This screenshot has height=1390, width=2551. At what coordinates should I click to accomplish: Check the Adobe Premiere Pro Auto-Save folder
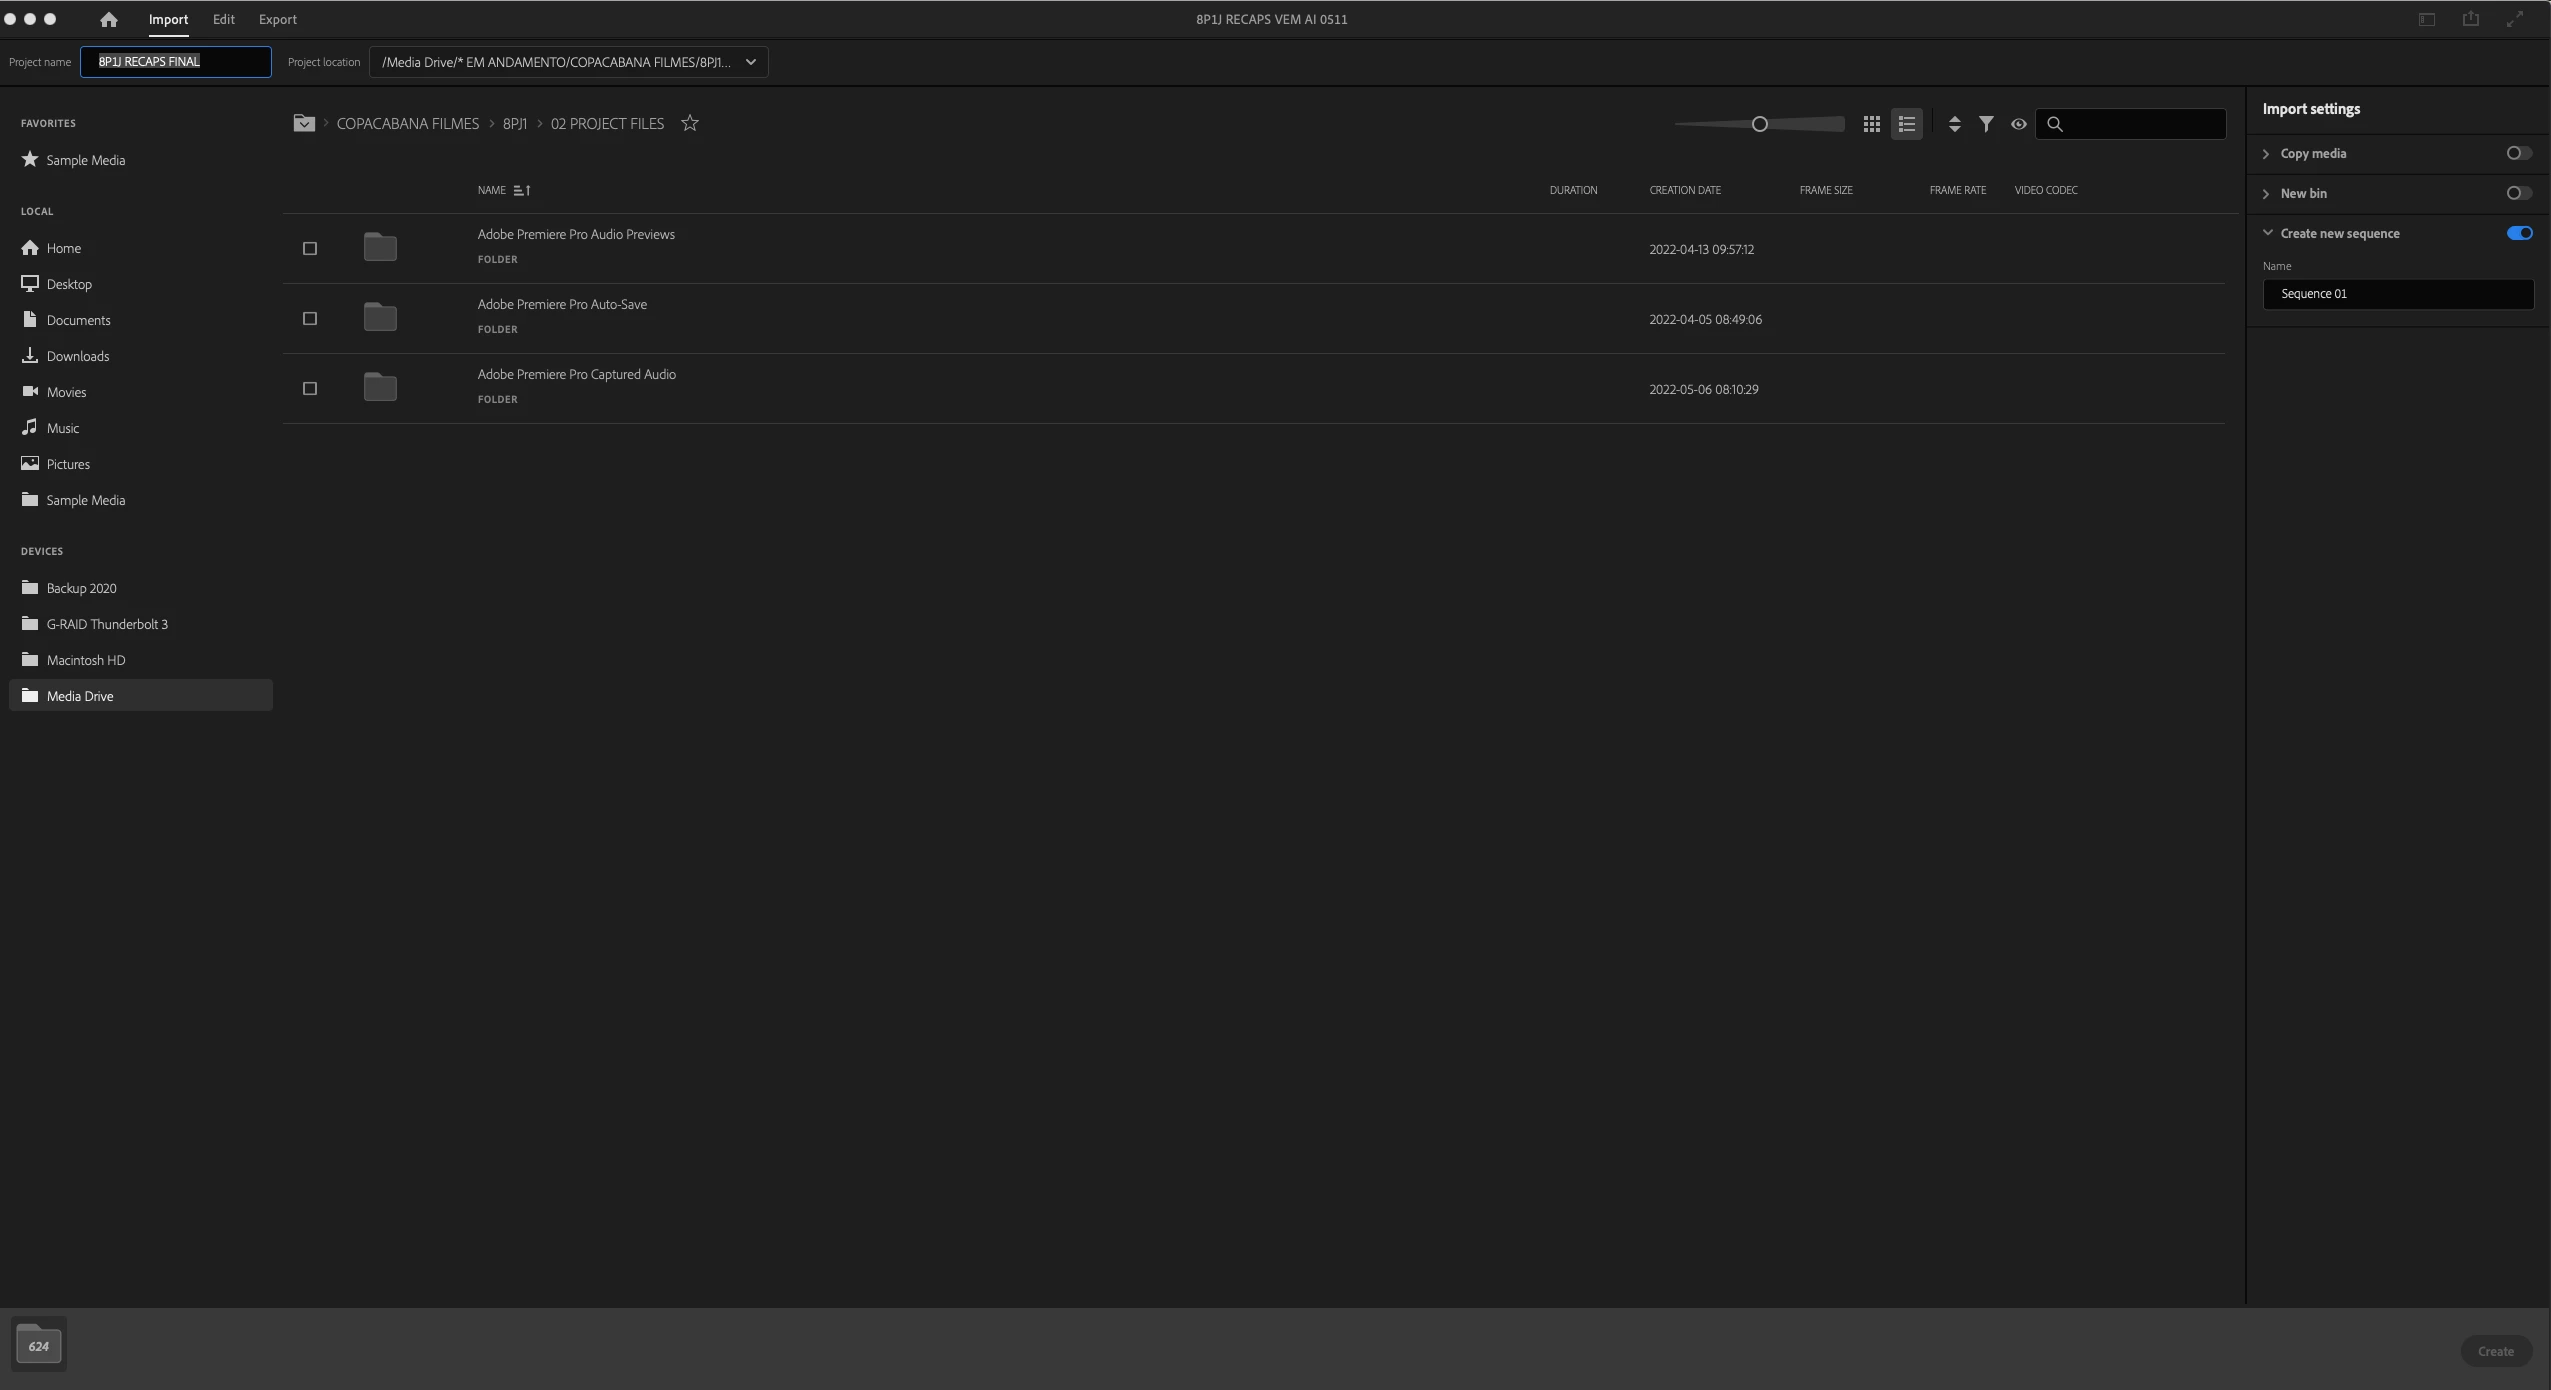click(310, 319)
